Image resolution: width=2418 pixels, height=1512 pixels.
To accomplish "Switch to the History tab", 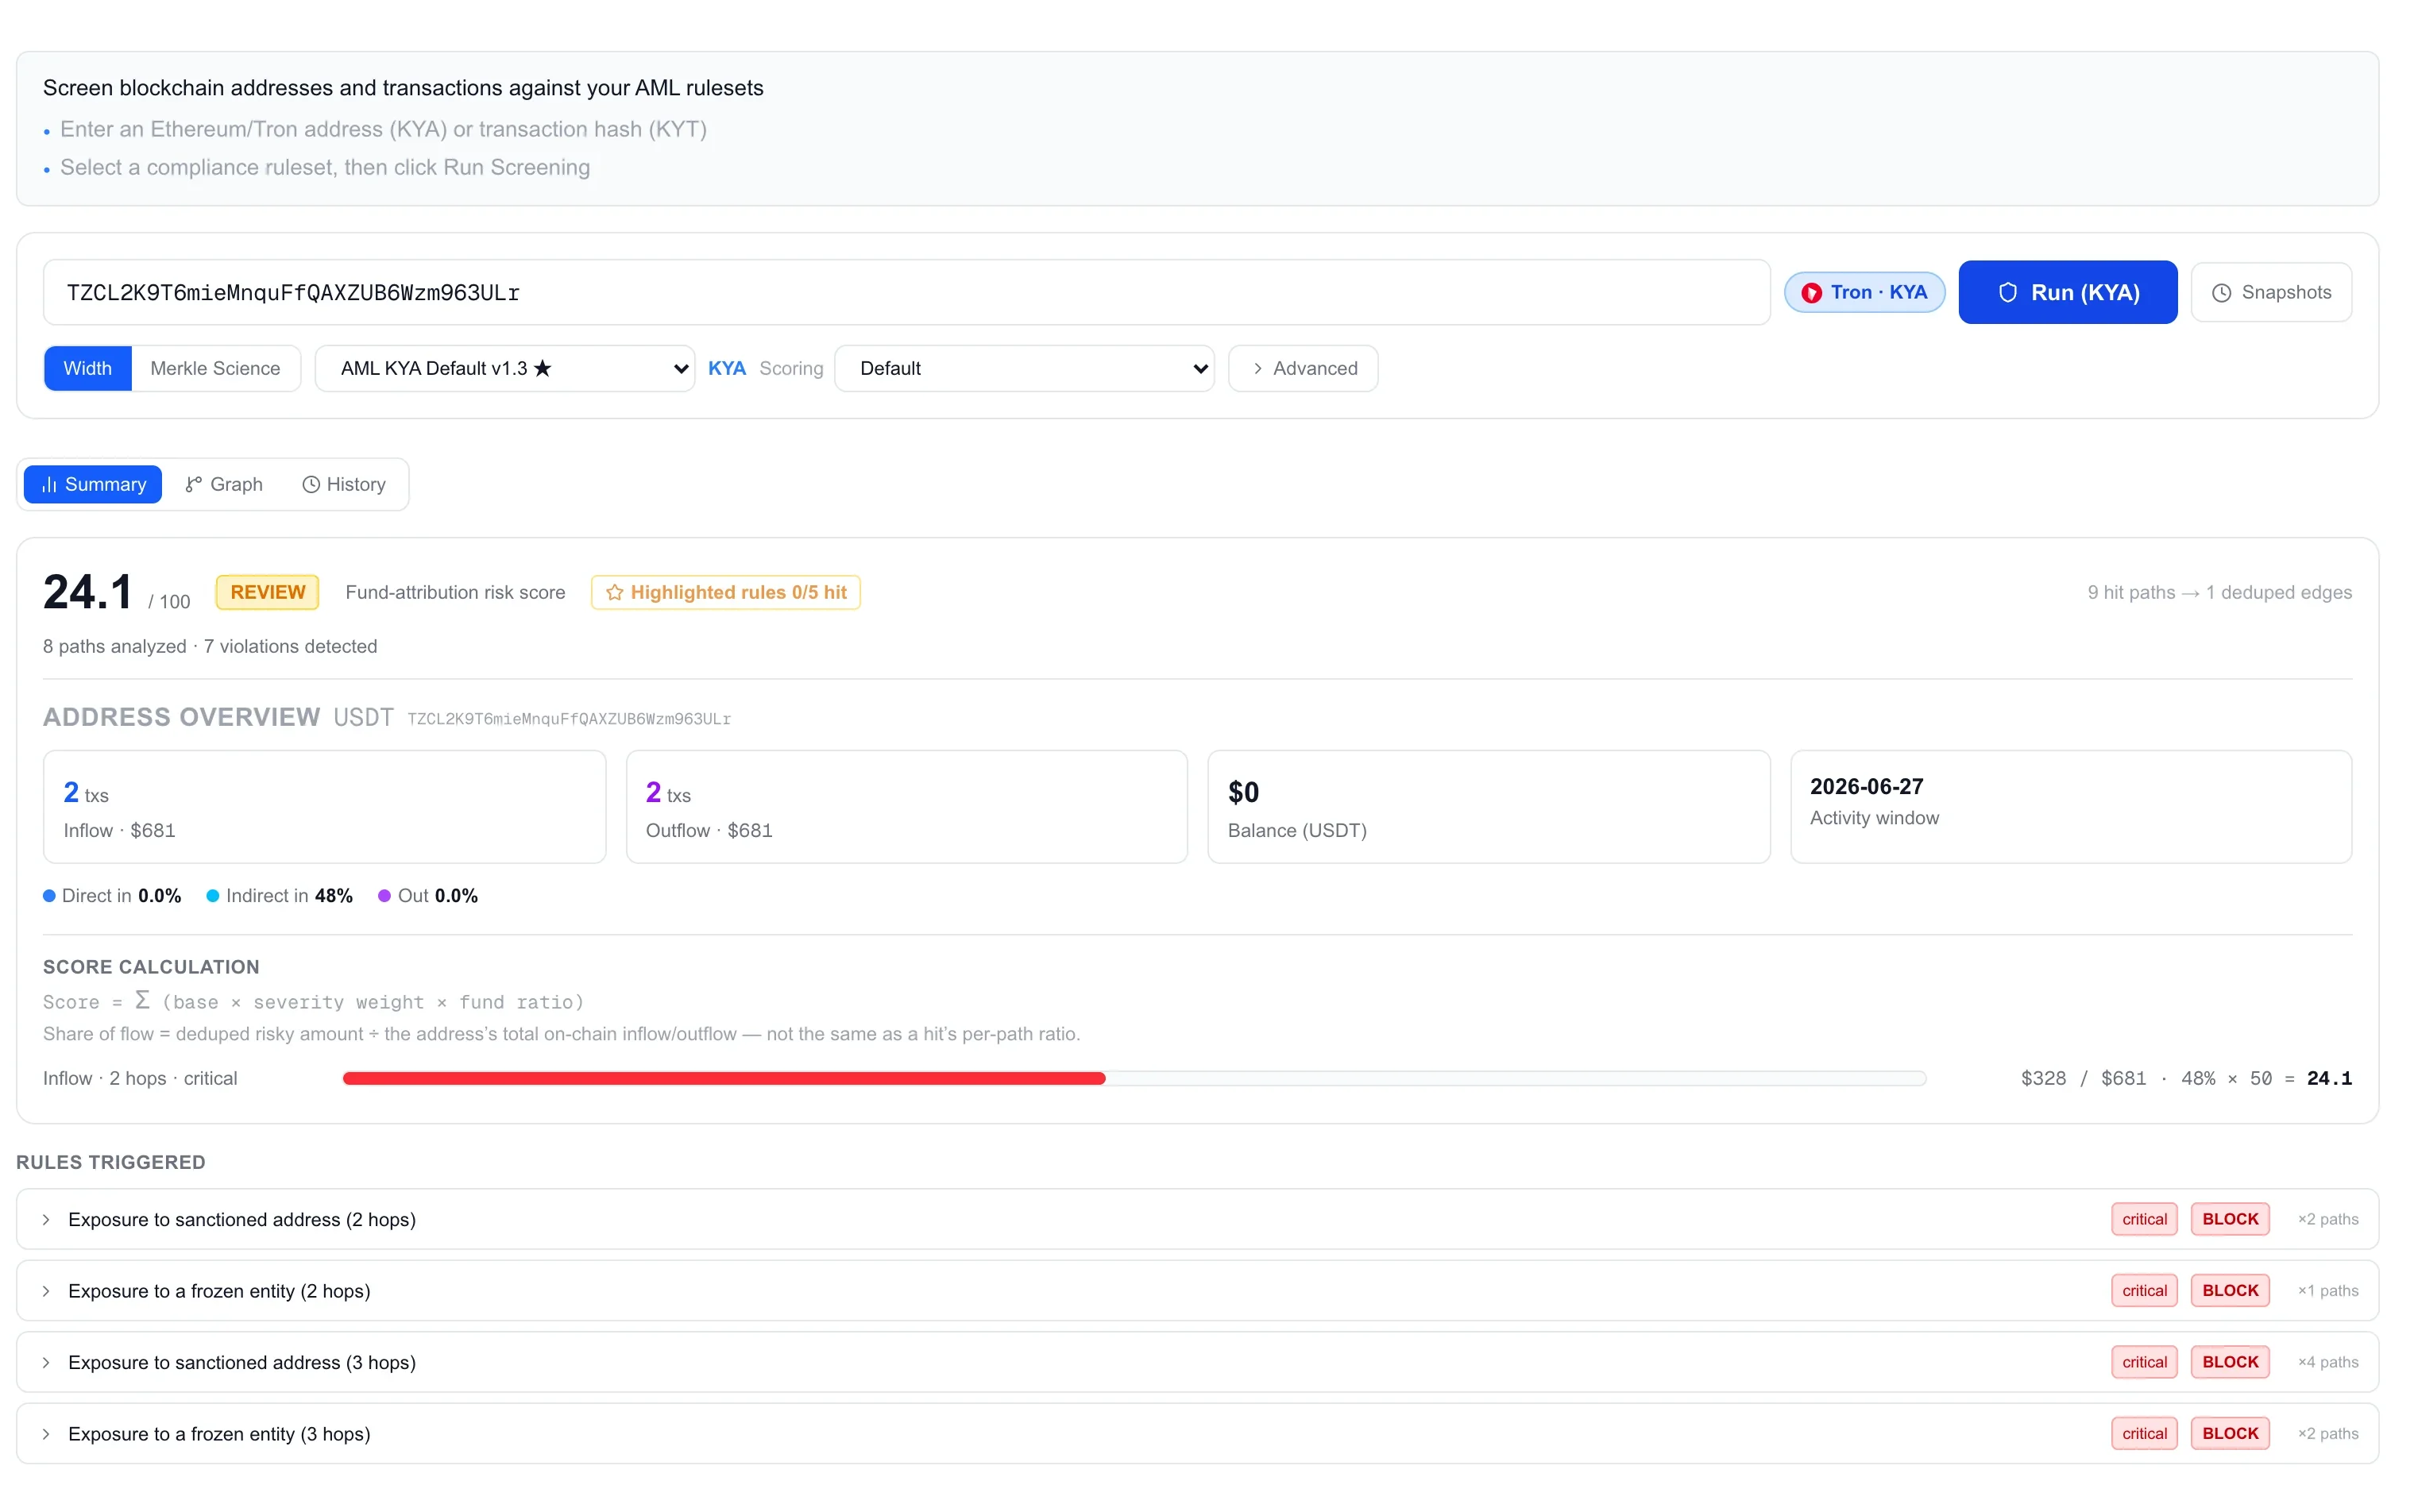I will [x=343, y=484].
